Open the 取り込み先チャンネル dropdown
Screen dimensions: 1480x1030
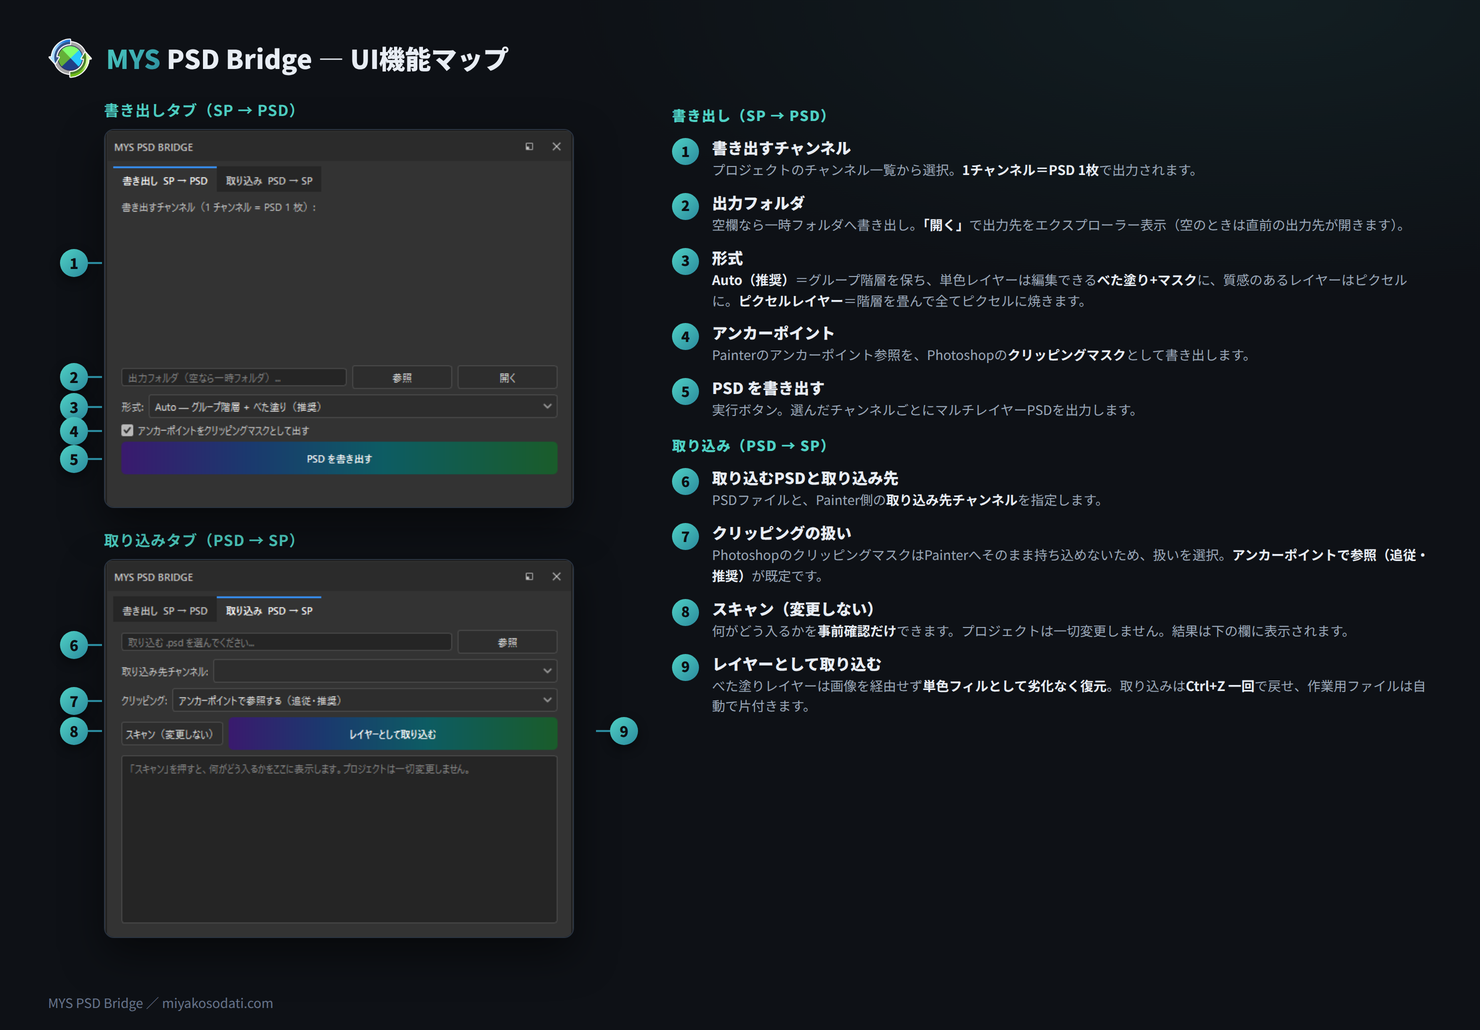[385, 671]
